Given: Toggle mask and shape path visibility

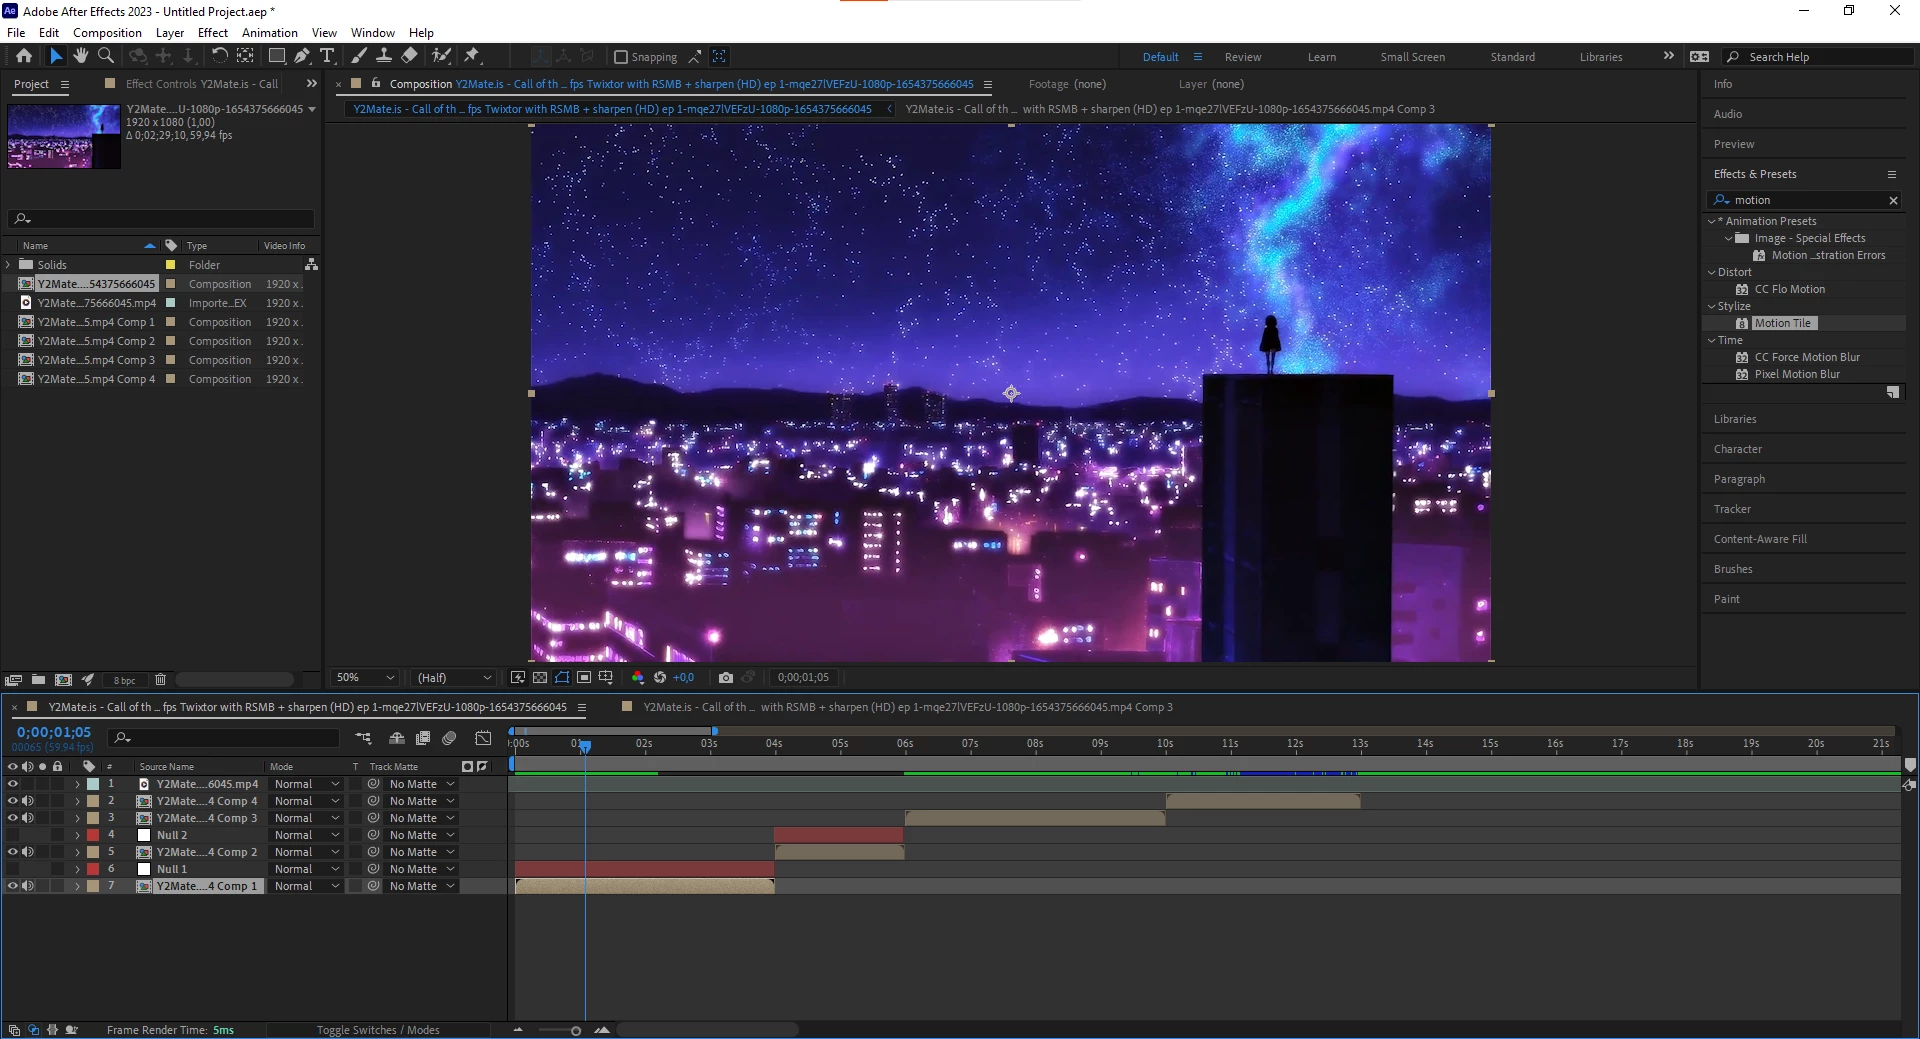Looking at the screenshot, I should [x=562, y=677].
